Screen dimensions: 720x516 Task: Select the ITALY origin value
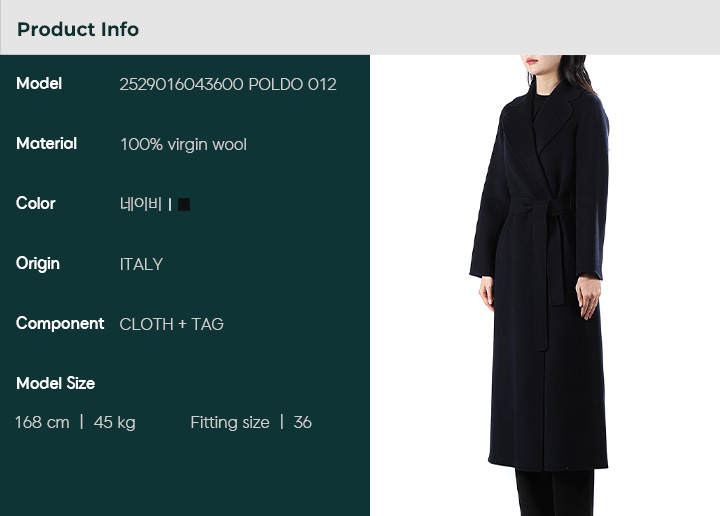pos(141,264)
